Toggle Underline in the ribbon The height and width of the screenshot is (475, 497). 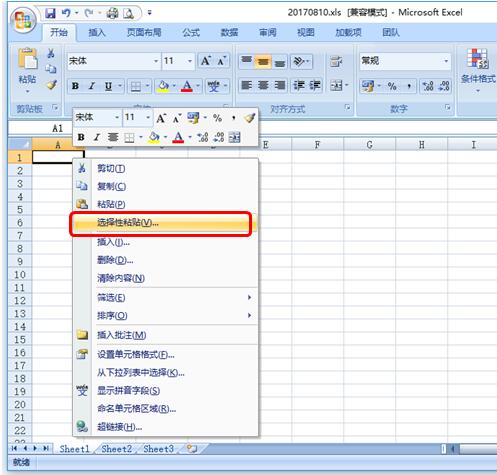108,86
